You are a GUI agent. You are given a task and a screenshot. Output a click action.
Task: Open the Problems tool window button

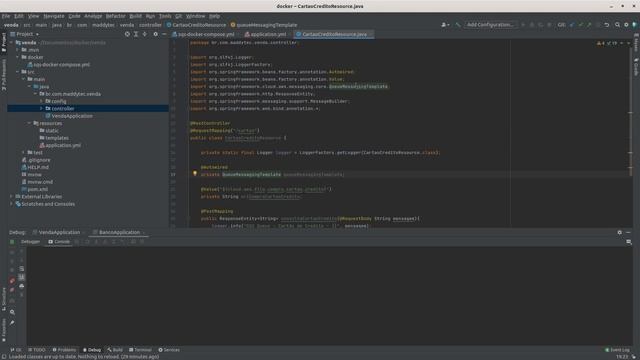click(x=64, y=350)
